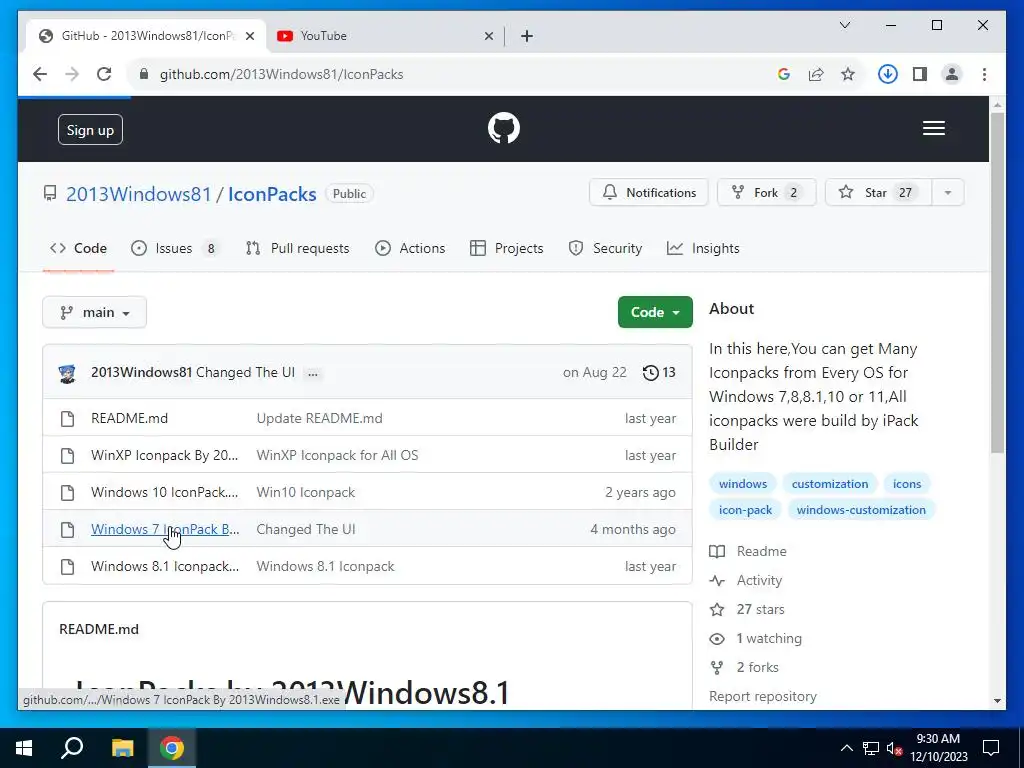Click the address bar URL field
The image size is (1024, 768).
[x=457, y=74]
